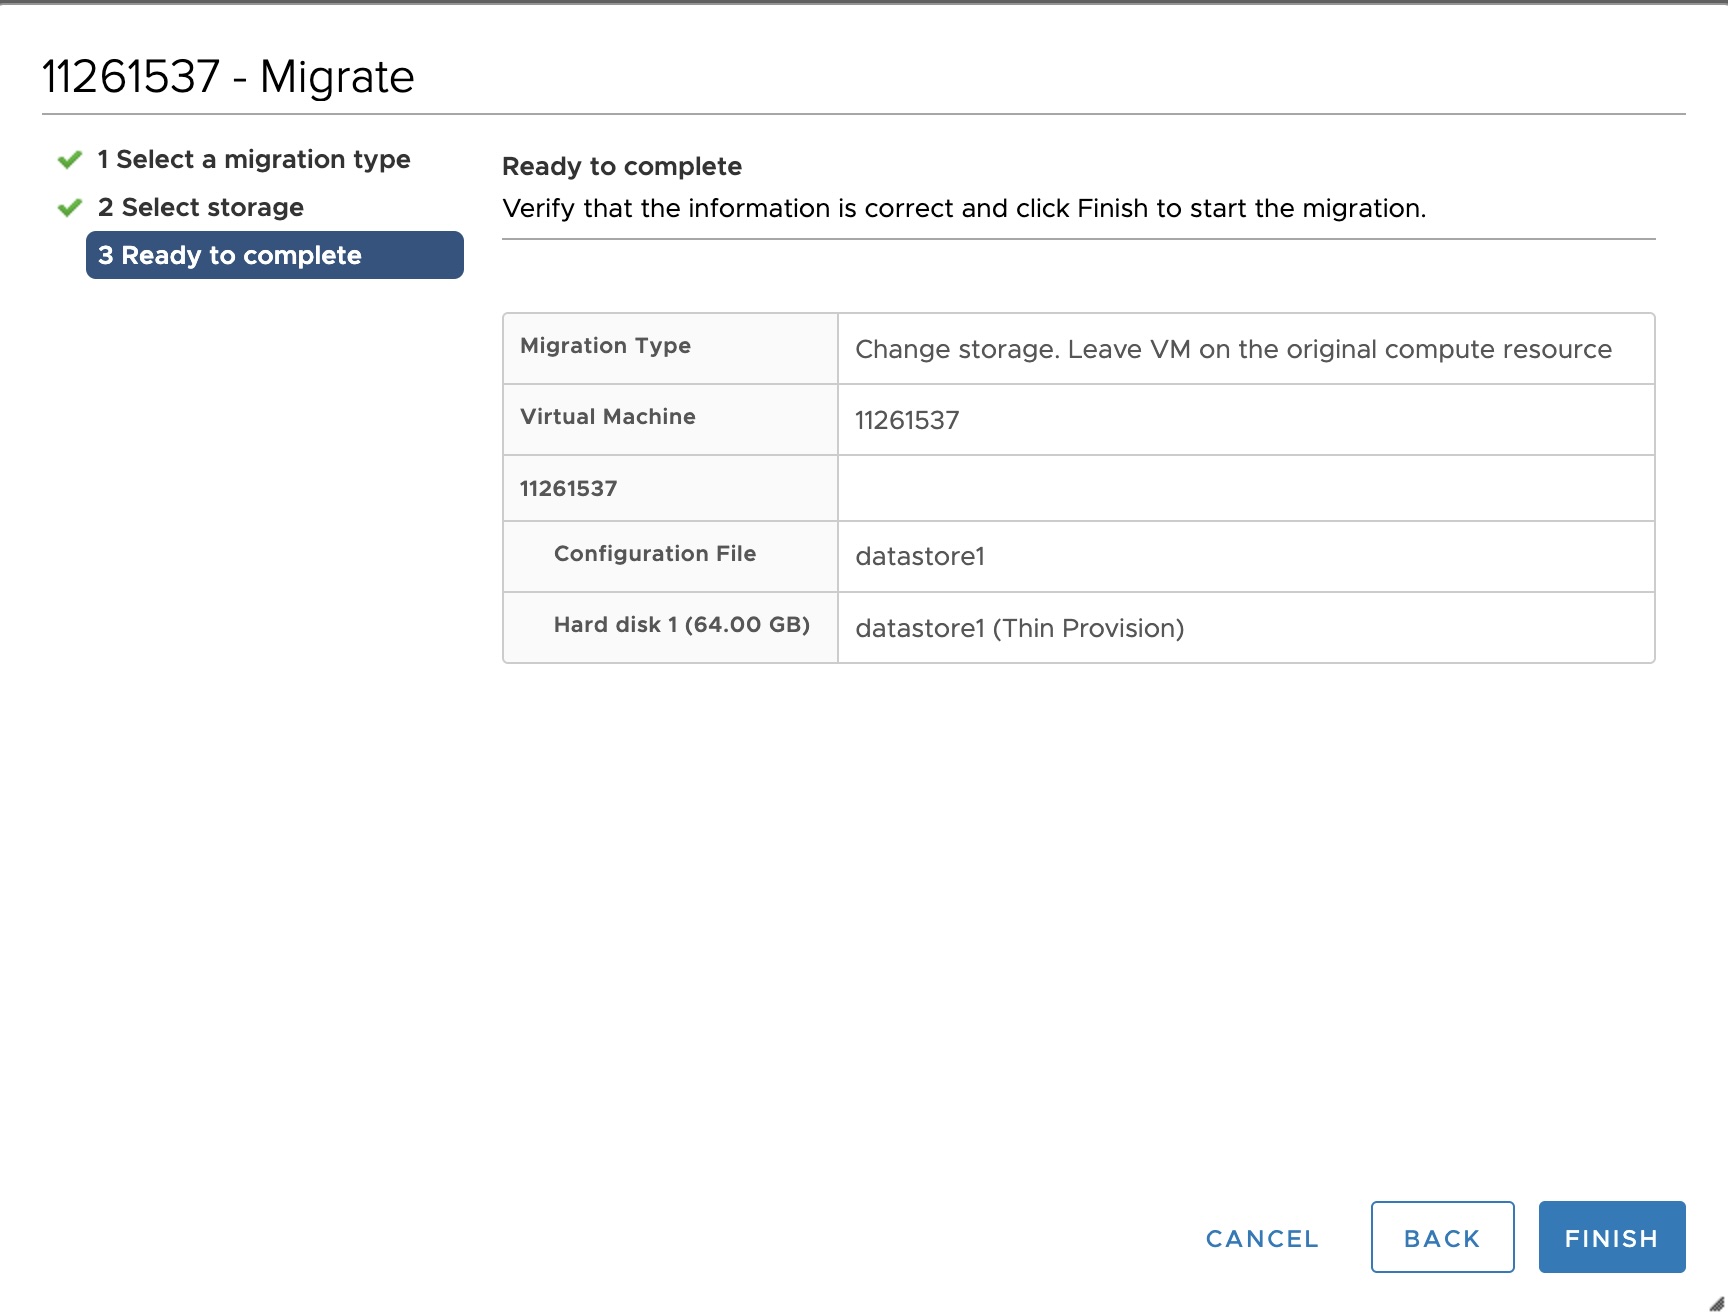The height and width of the screenshot is (1316, 1728).
Task: Click the datastore1 (Thin Provision) cell
Action: (1019, 629)
